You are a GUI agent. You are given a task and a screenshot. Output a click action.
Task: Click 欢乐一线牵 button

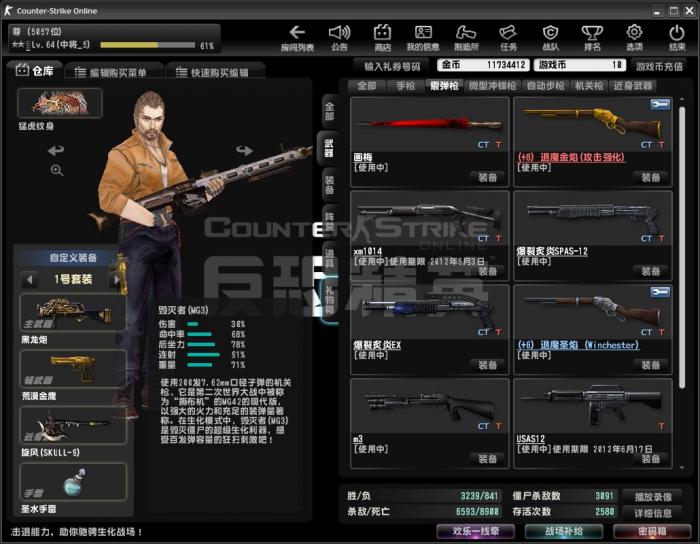pos(476,532)
